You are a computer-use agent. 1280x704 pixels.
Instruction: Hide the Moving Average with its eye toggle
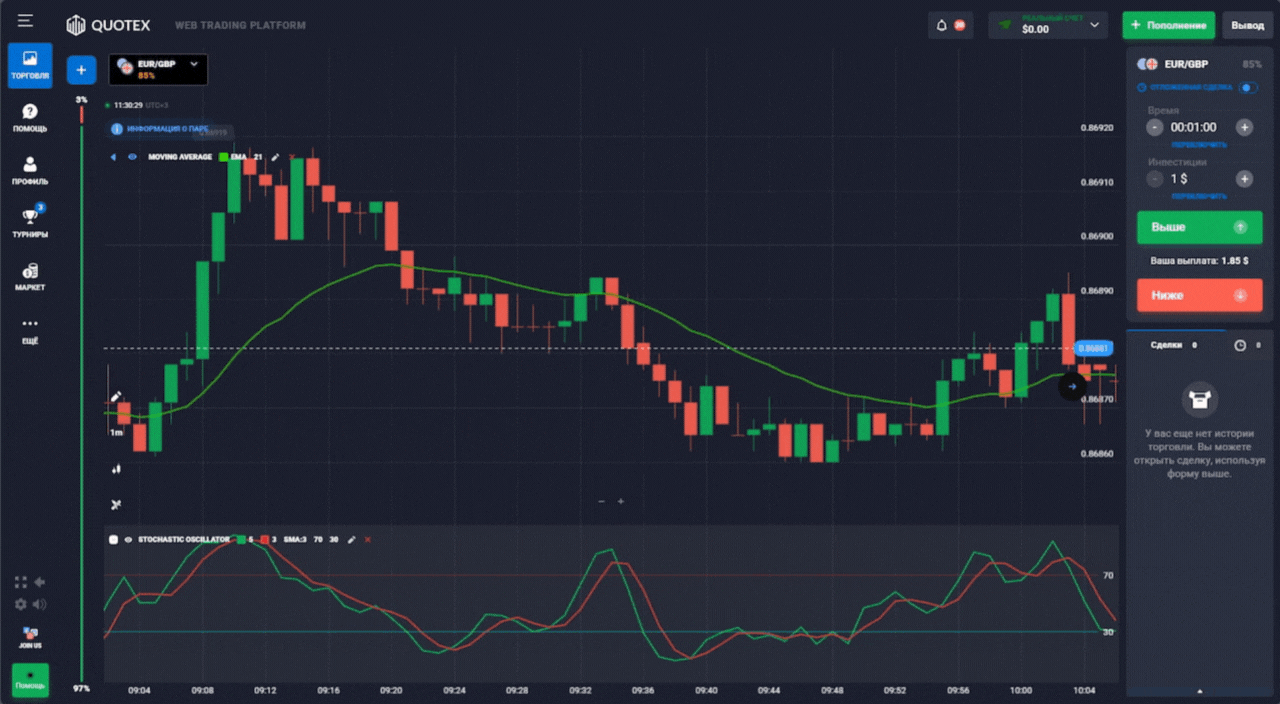coord(130,157)
